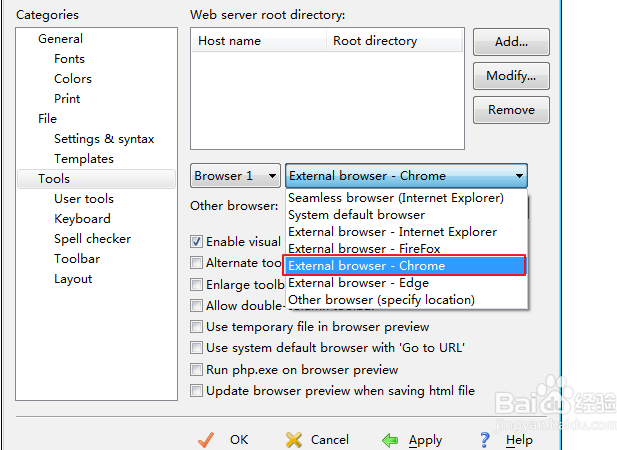Open Spell checker category in tree
617x450 pixels.
92,239
